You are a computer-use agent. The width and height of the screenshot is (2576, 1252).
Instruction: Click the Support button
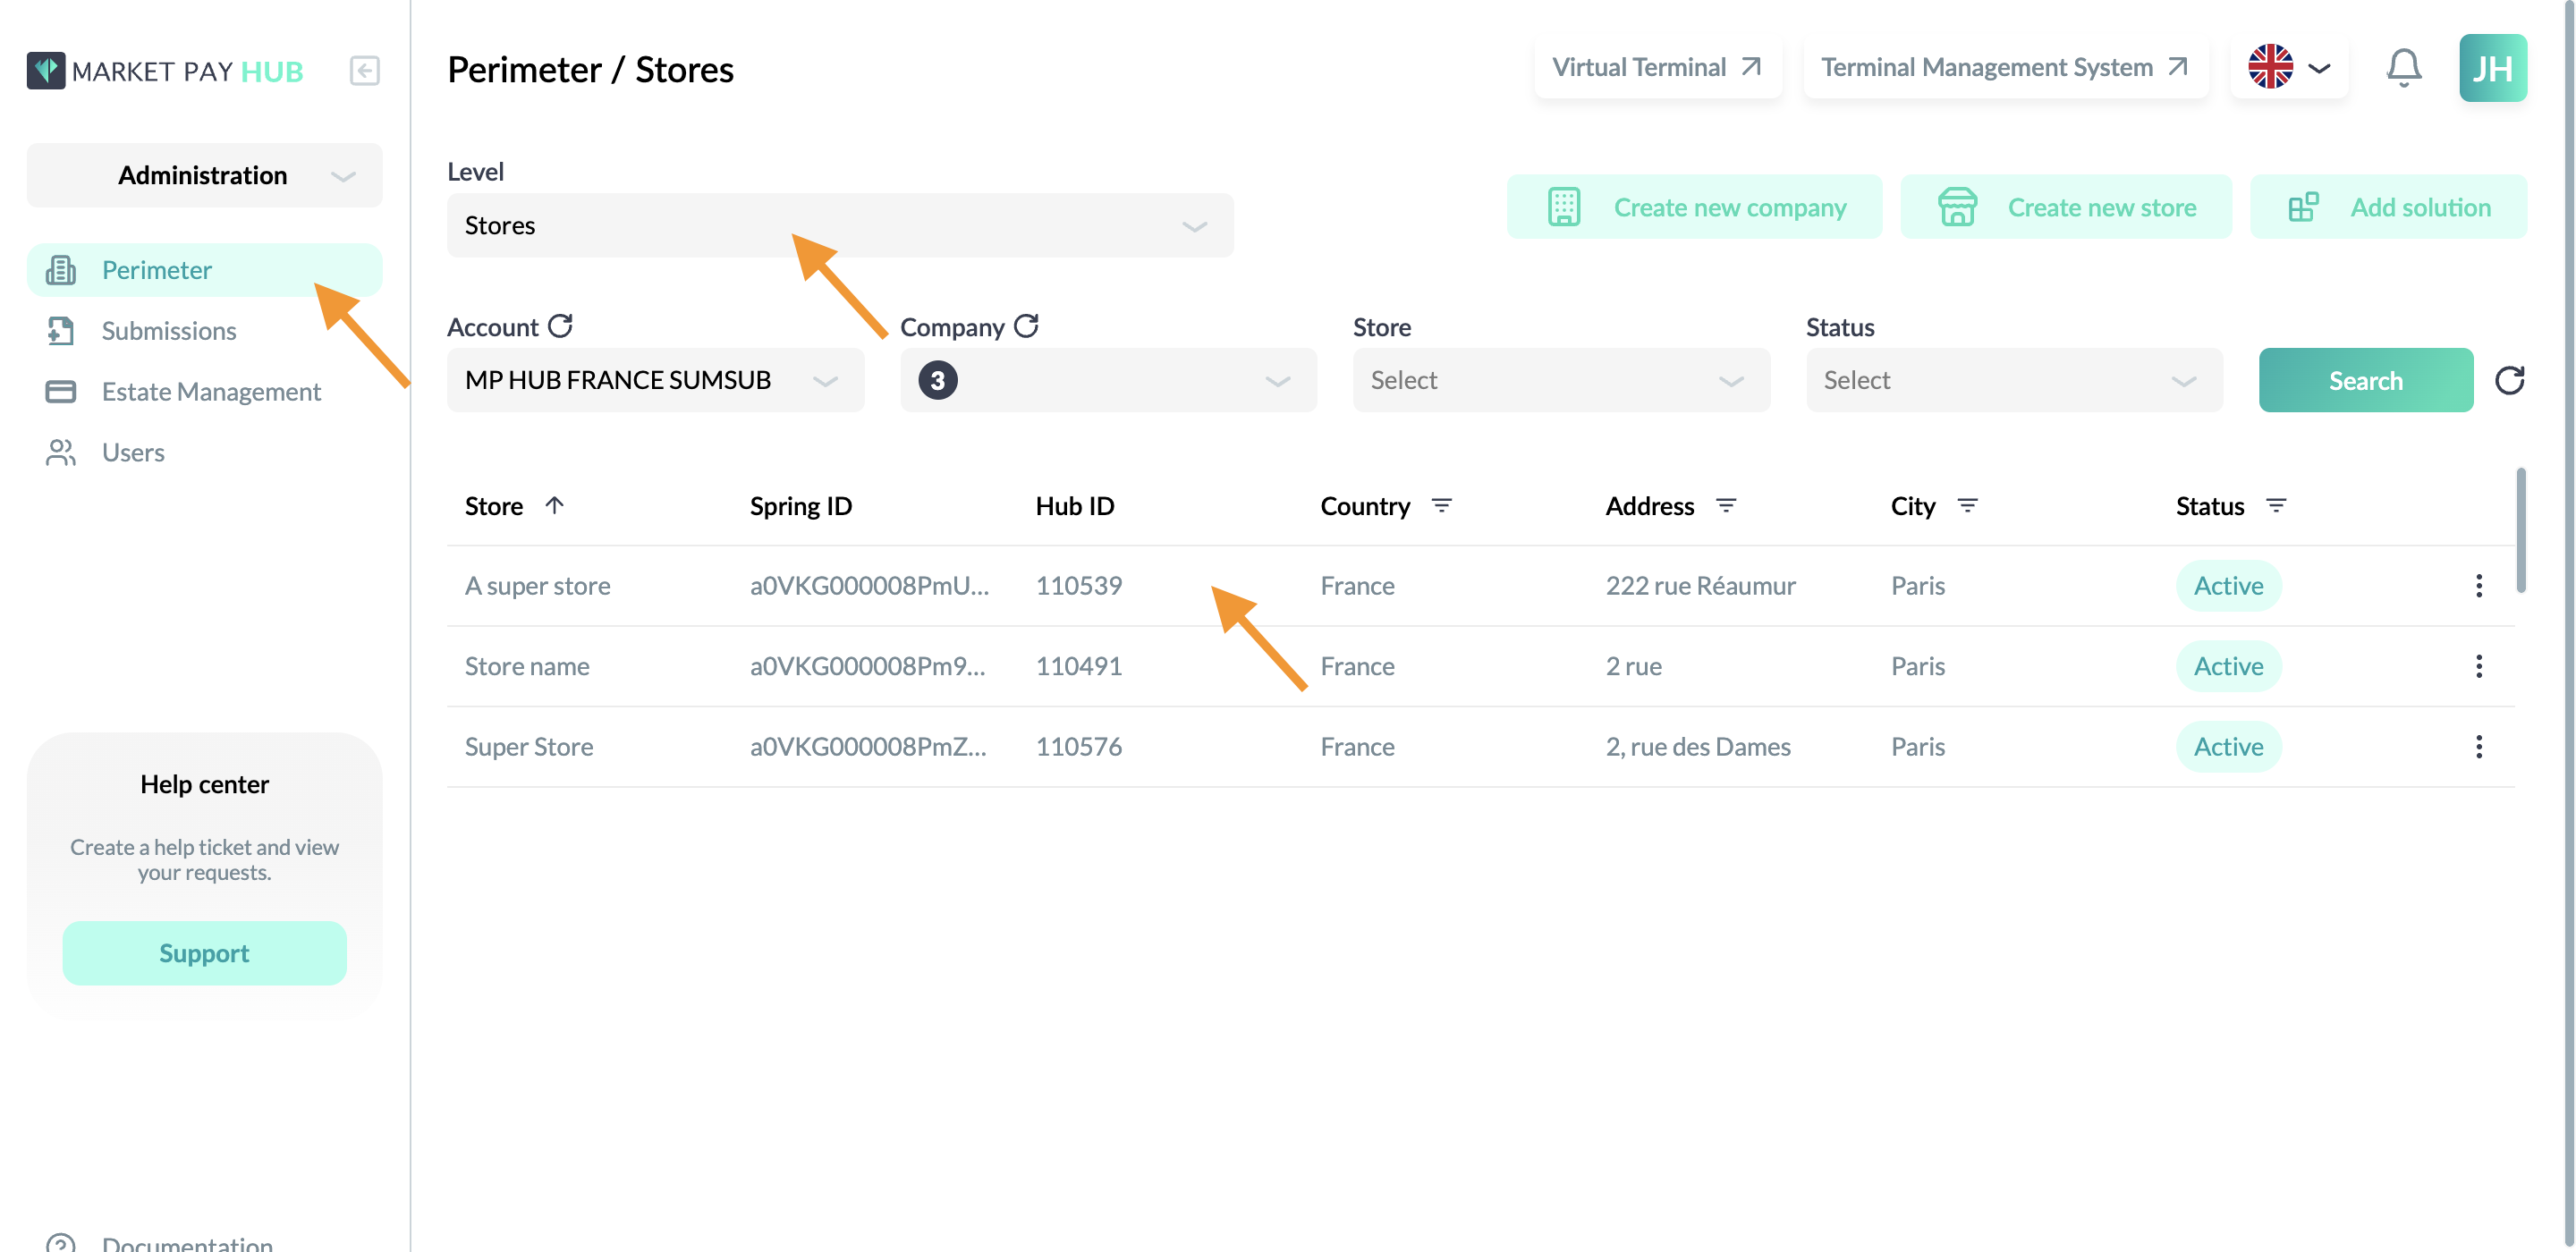[x=204, y=953]
